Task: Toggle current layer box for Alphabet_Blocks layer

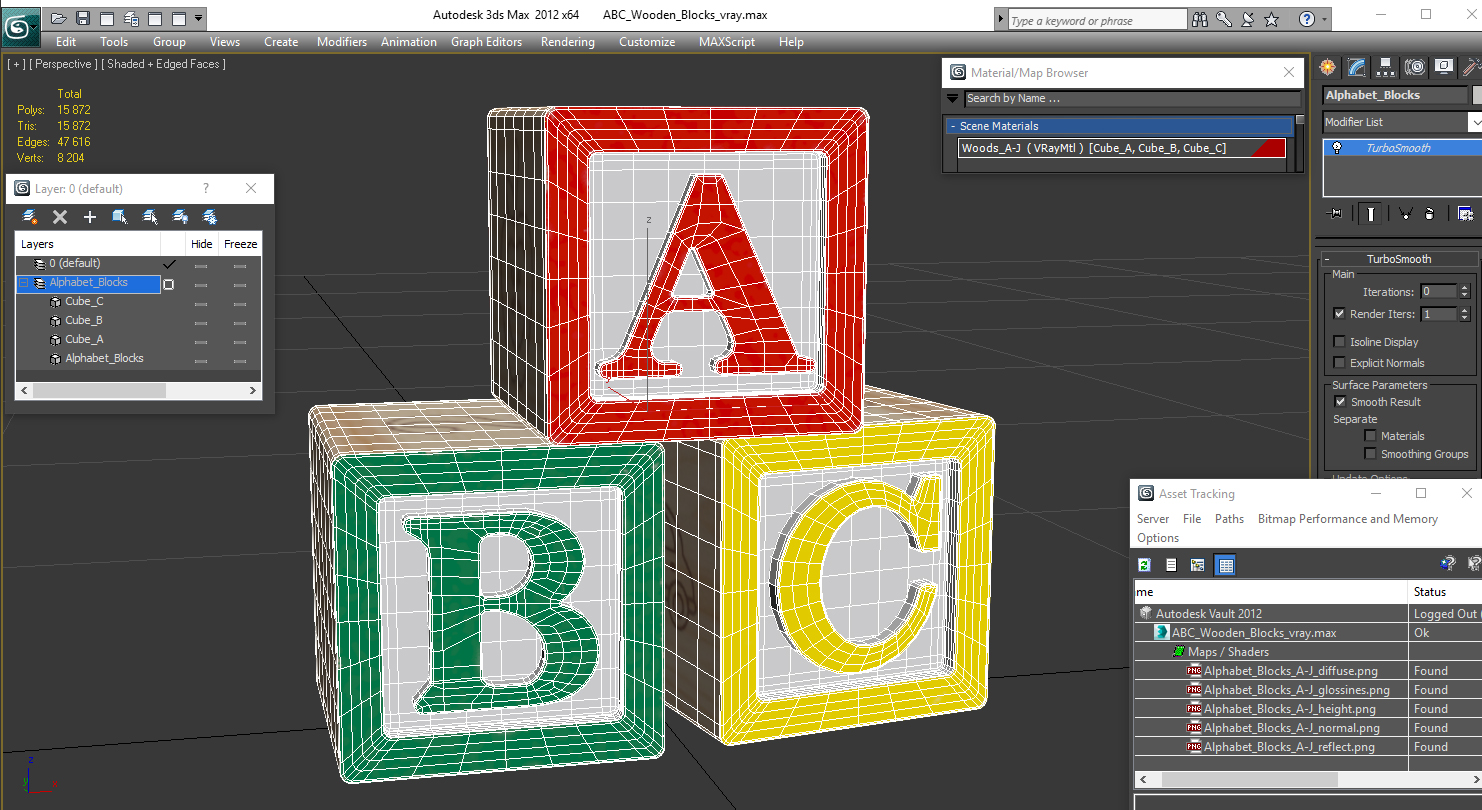Action: (x=168, y=284)
